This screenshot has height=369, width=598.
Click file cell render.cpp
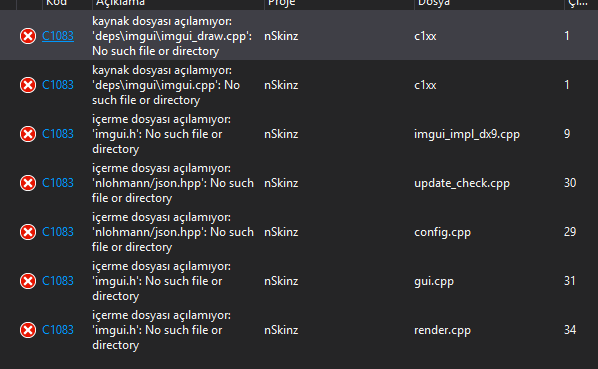(x=442, y=330)
